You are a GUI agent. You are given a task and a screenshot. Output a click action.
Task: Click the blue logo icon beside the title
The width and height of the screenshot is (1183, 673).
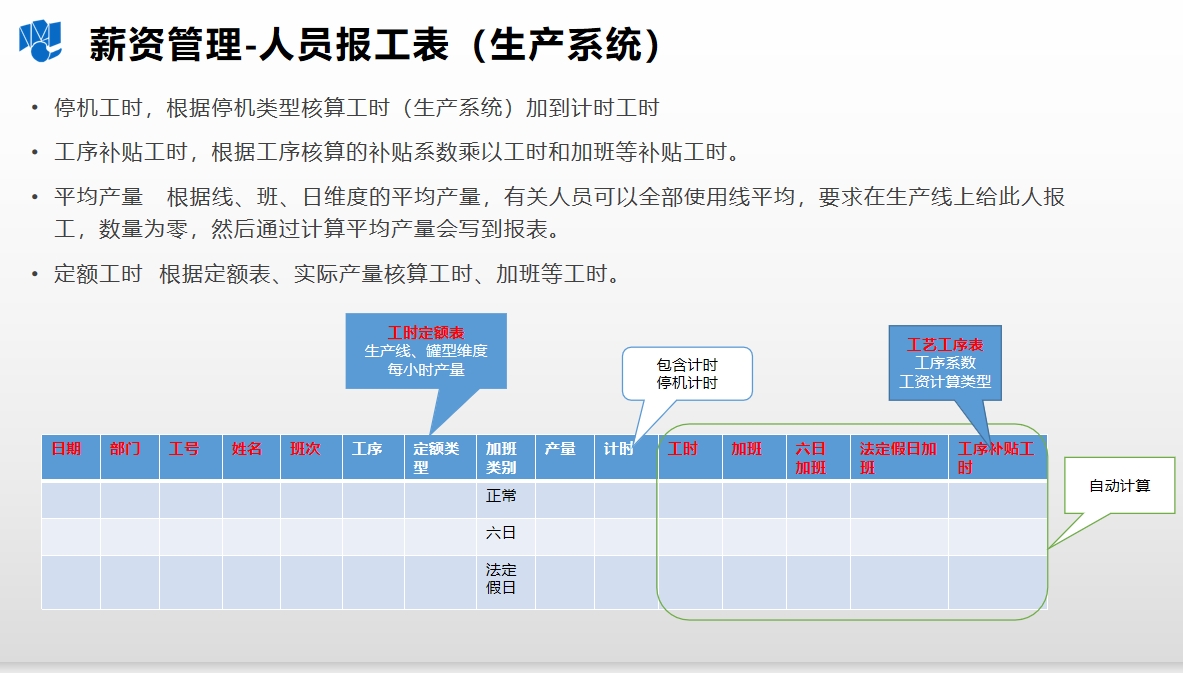pyautogui.click(x=40, y=41)
